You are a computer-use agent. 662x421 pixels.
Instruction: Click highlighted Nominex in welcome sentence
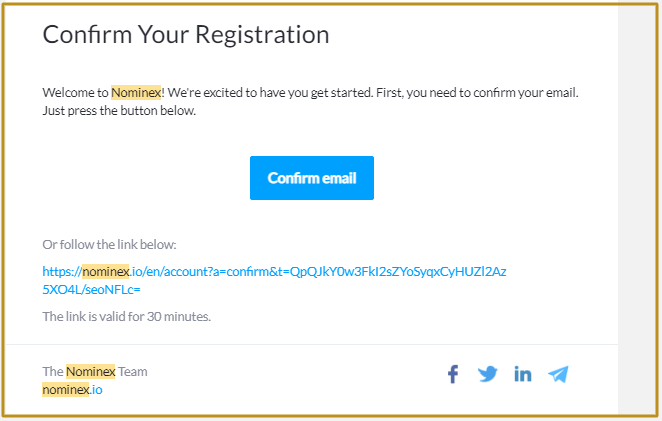(x=136, y=92)
